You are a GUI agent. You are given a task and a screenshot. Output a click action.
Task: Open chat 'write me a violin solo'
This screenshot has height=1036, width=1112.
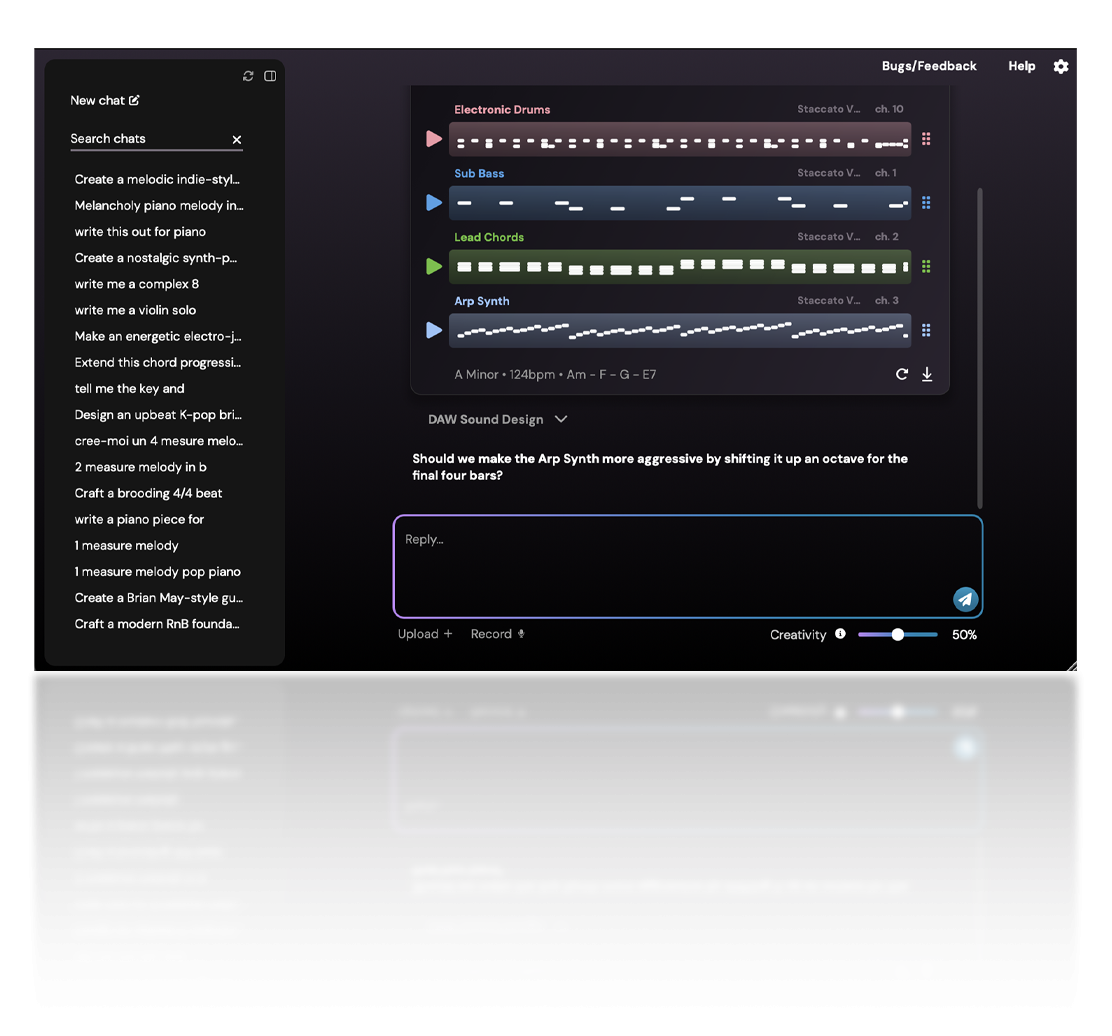[135, 311]
